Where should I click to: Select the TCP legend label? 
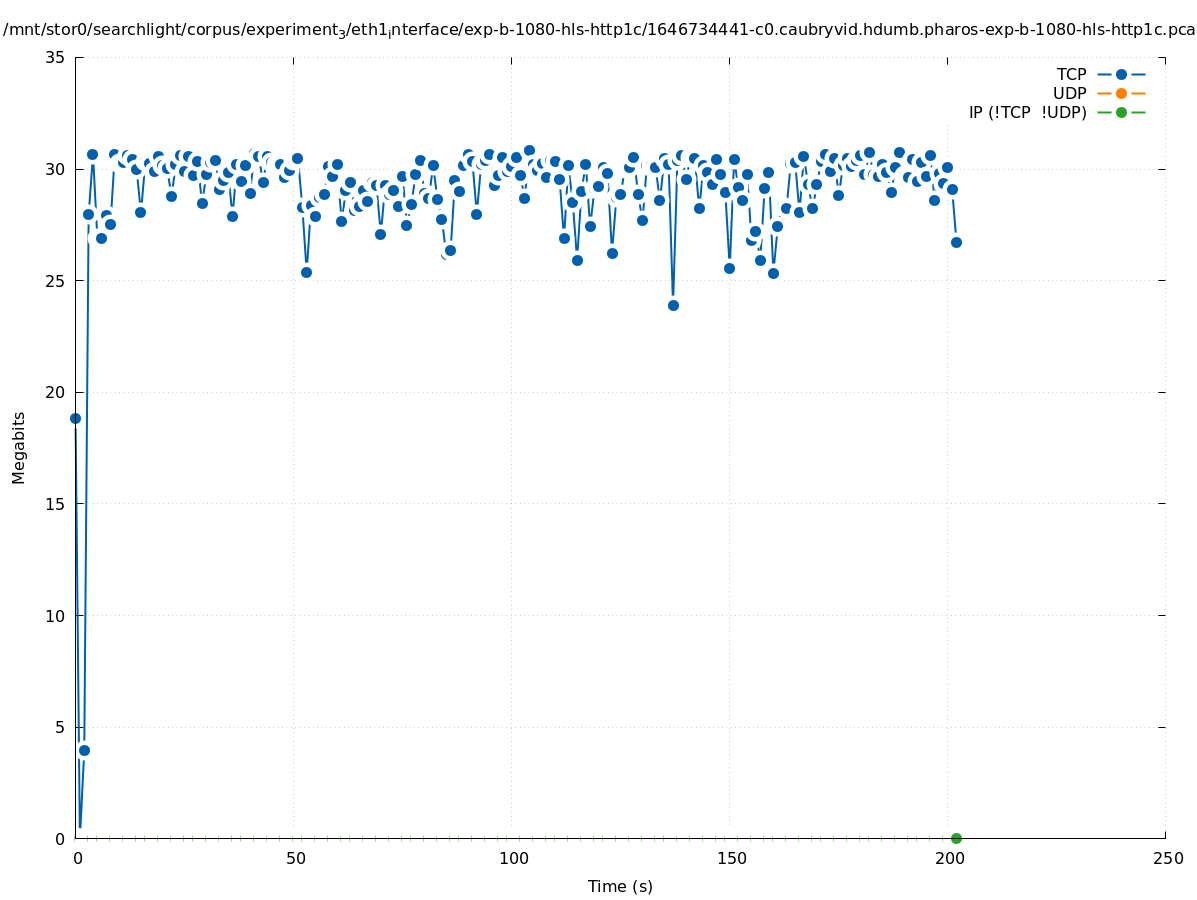1071,74
